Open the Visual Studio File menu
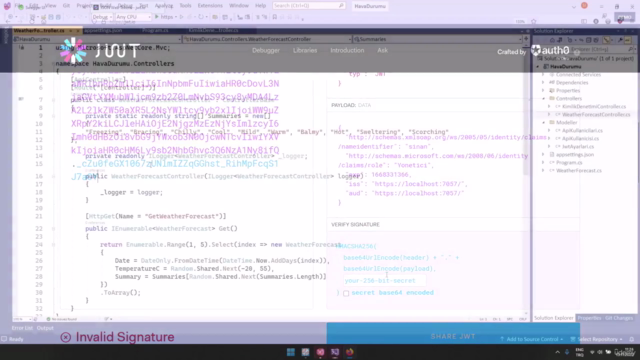Screen dimensions: 640x360 click(x=19, y=6)
